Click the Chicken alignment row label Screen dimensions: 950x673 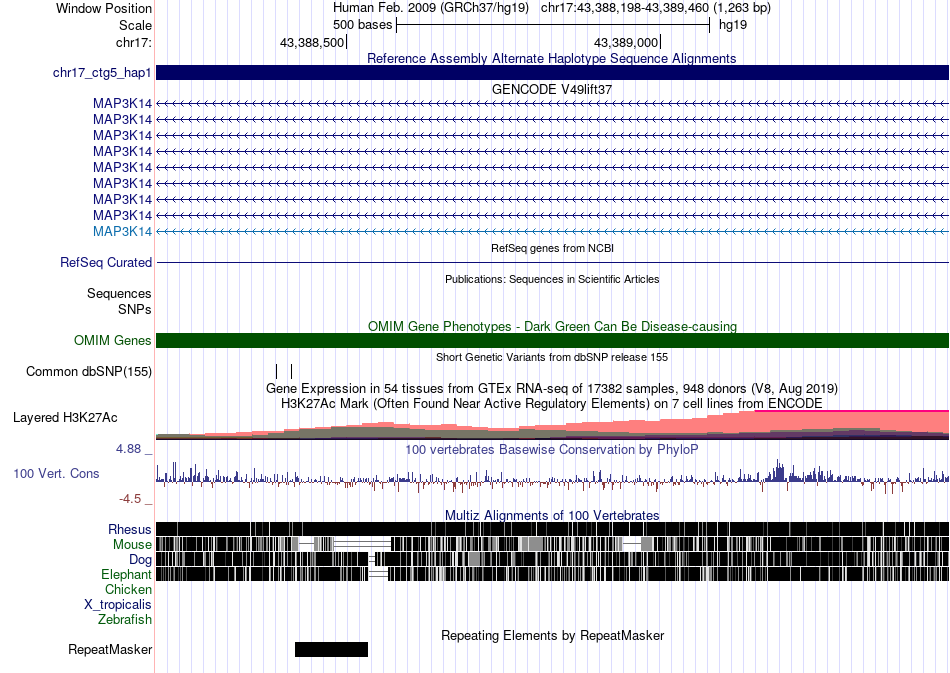point(128,589)
